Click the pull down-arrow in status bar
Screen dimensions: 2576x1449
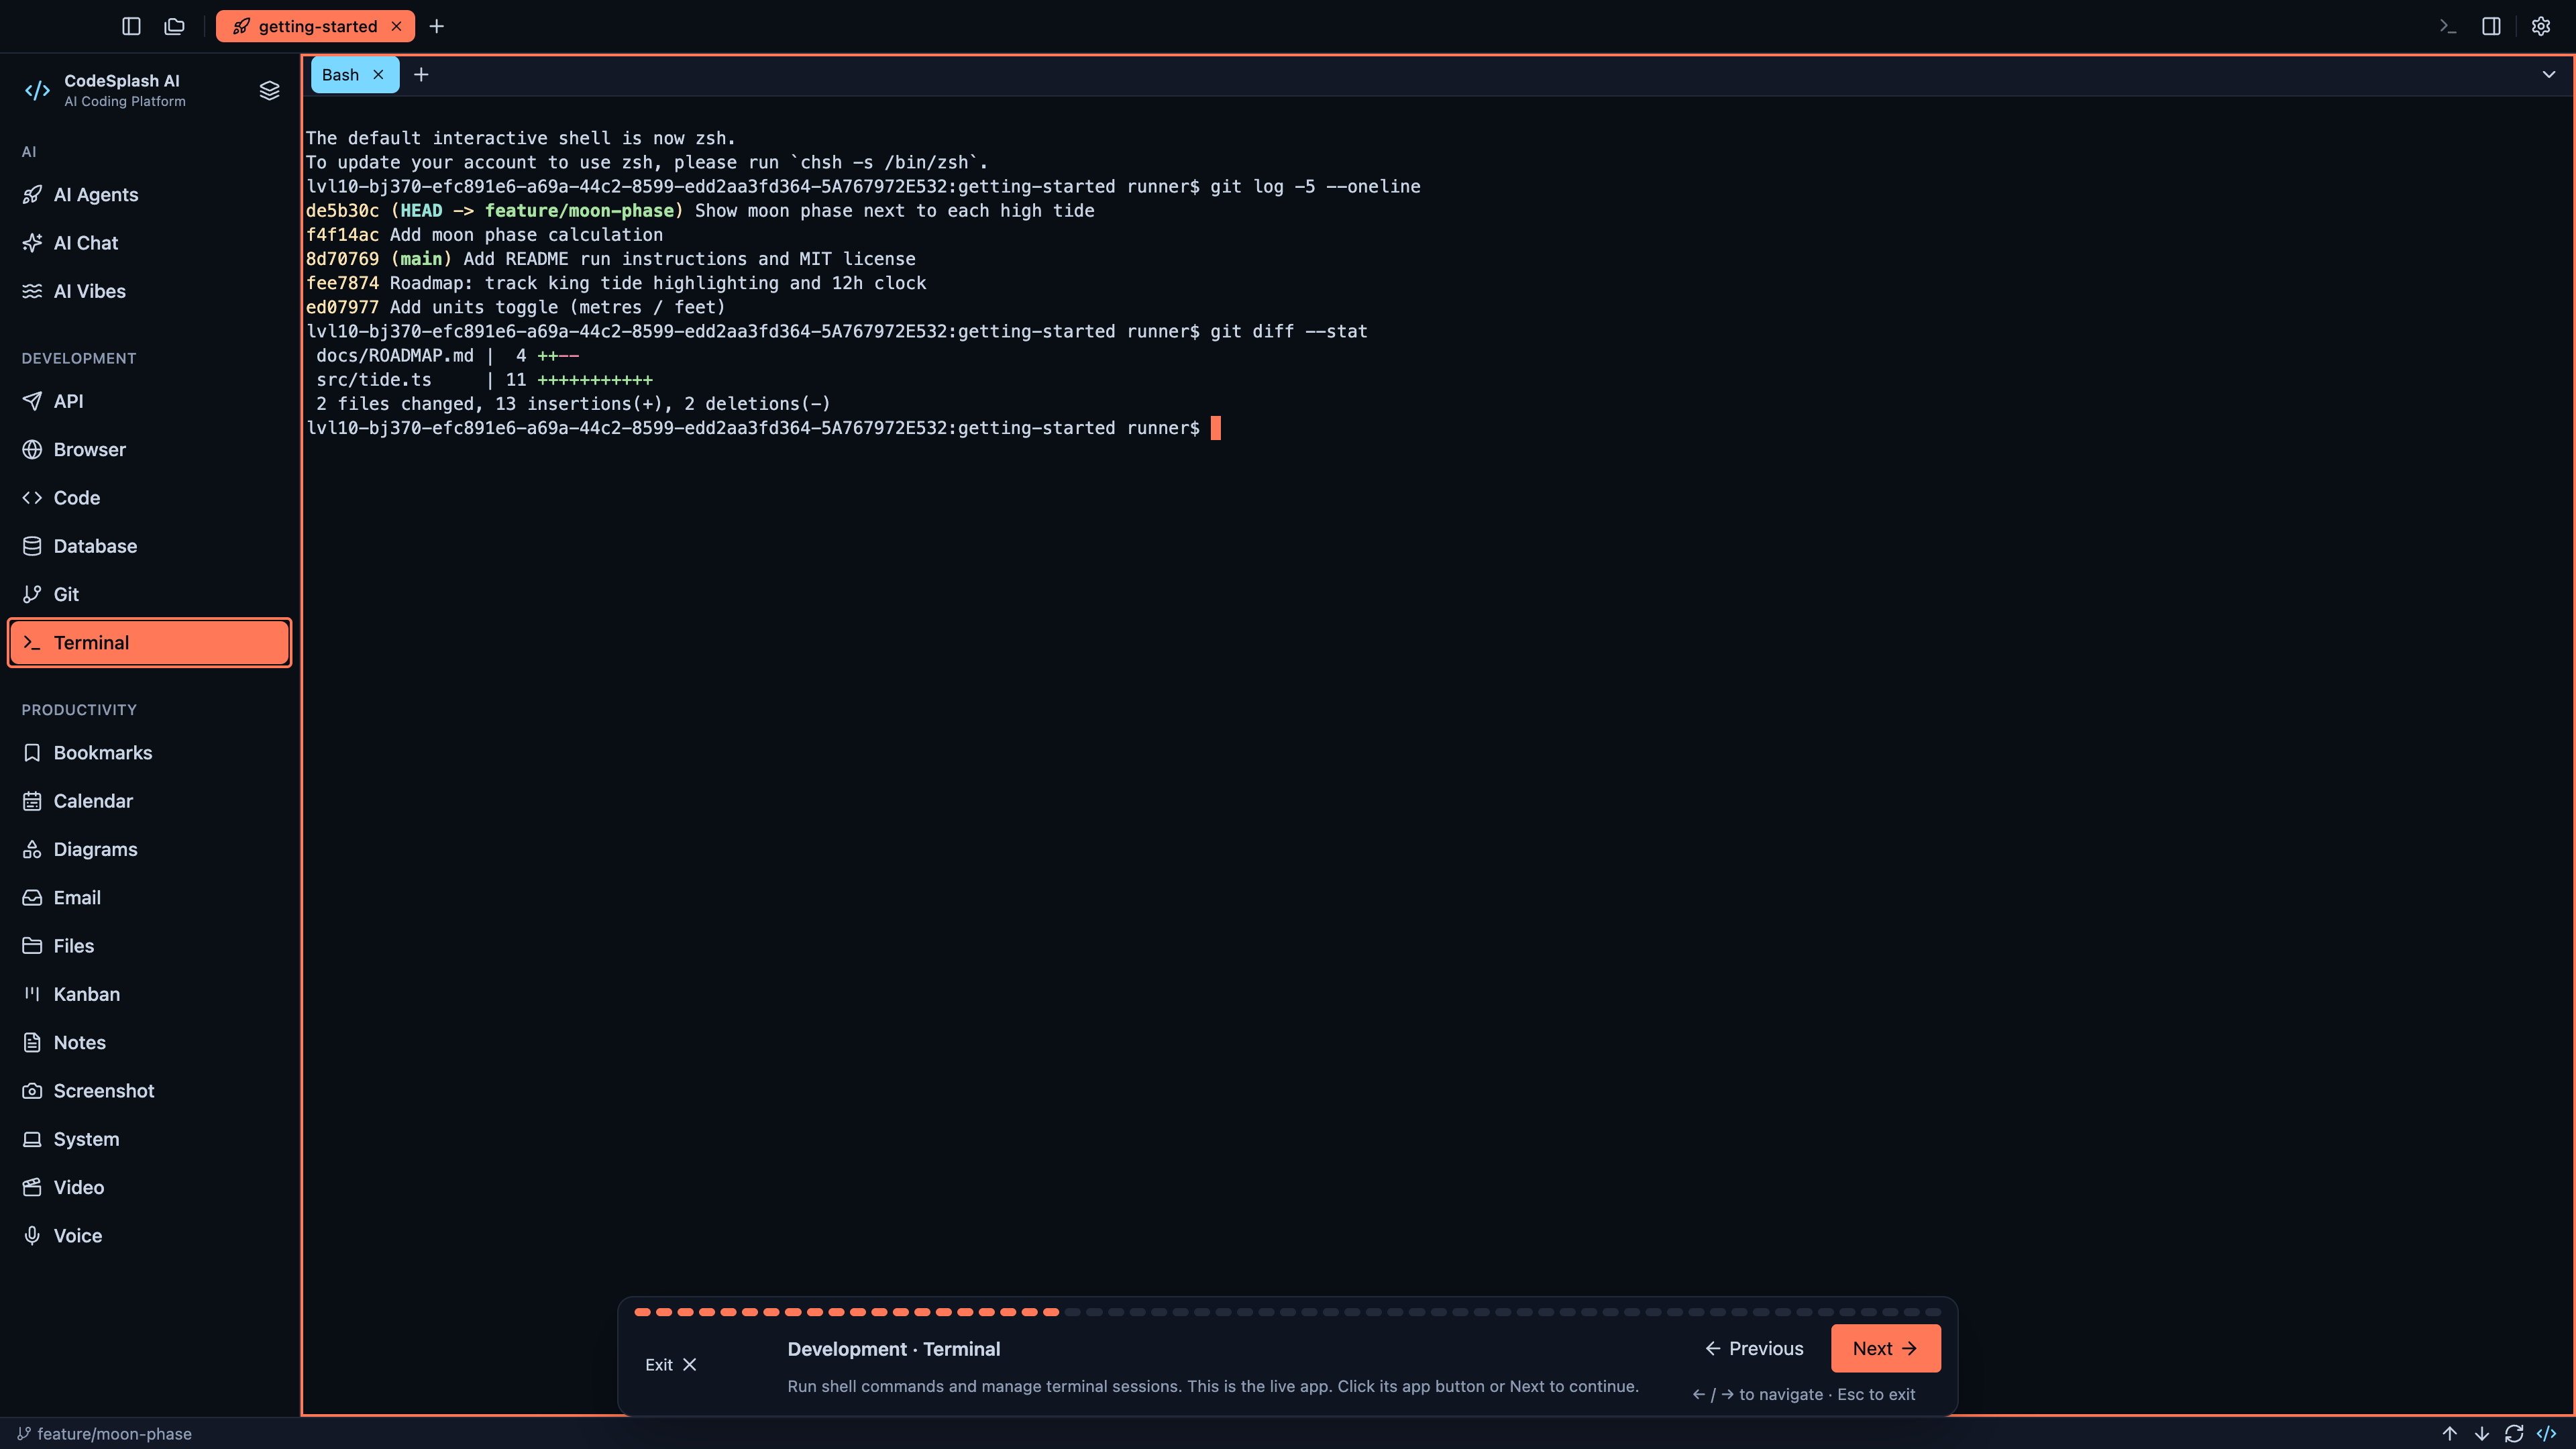click(x=2481, y=1433)
